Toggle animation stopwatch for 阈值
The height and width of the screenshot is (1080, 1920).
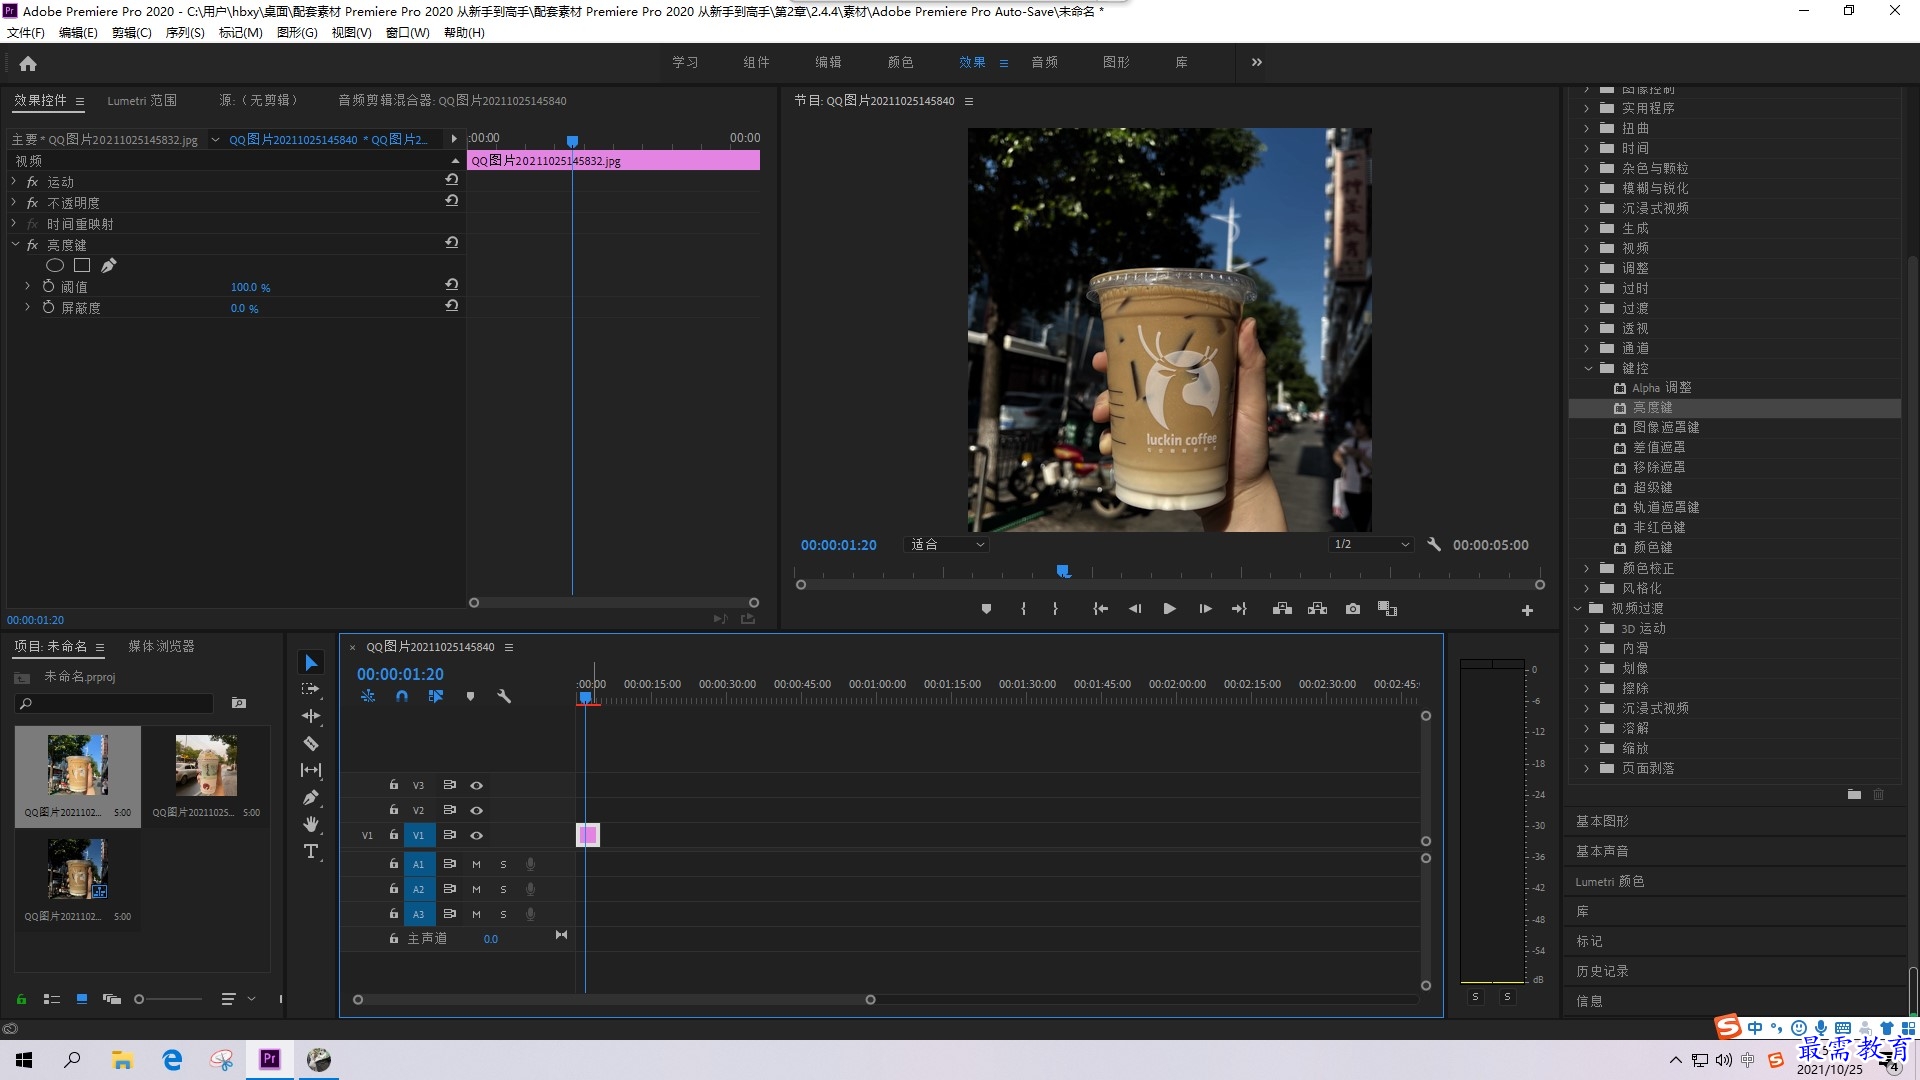(x=48, y=287)
